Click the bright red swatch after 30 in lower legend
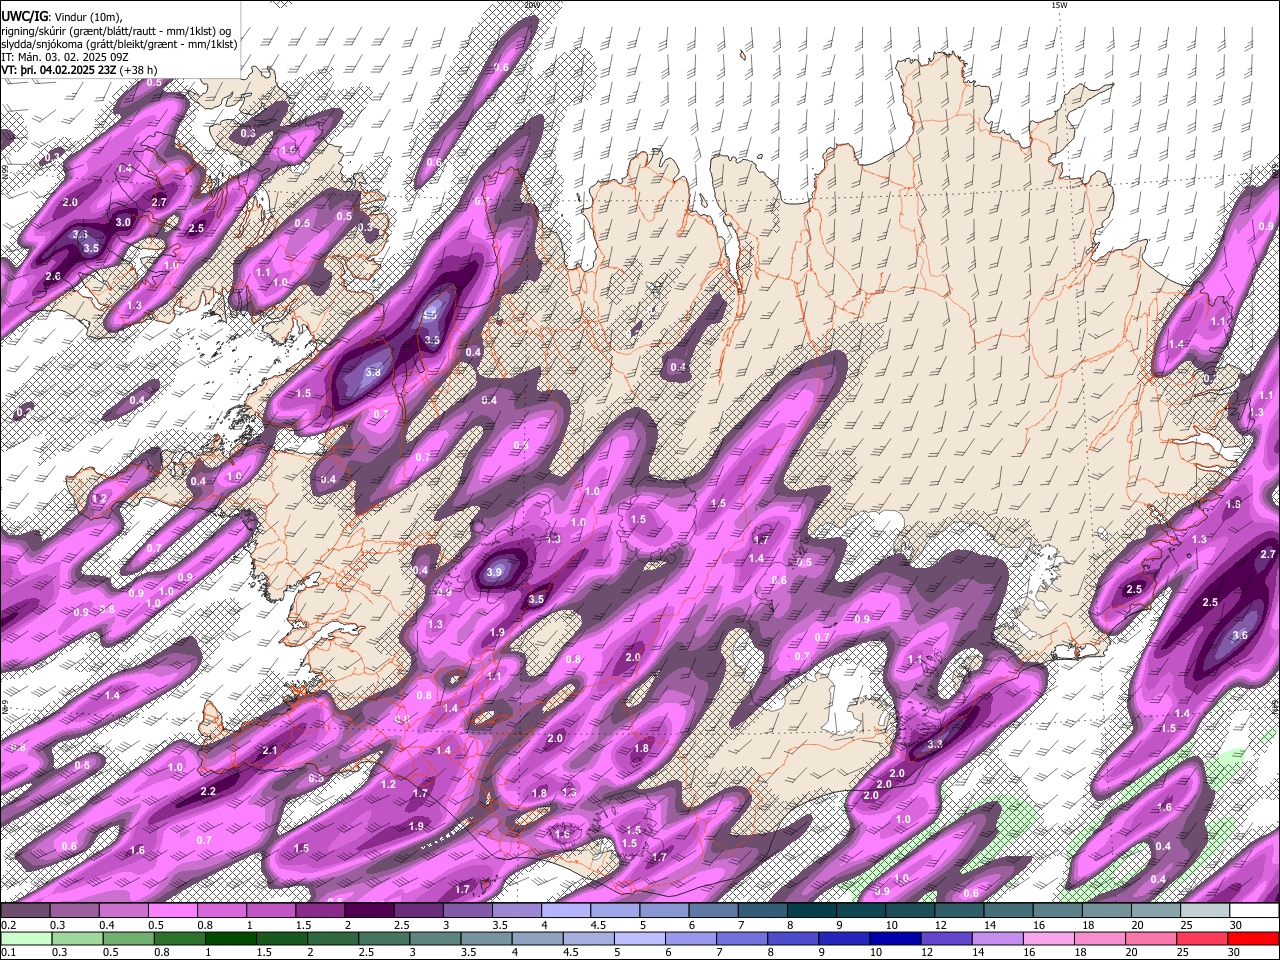This screenshot has height=960, width=1280. (x=1252, y=939)
